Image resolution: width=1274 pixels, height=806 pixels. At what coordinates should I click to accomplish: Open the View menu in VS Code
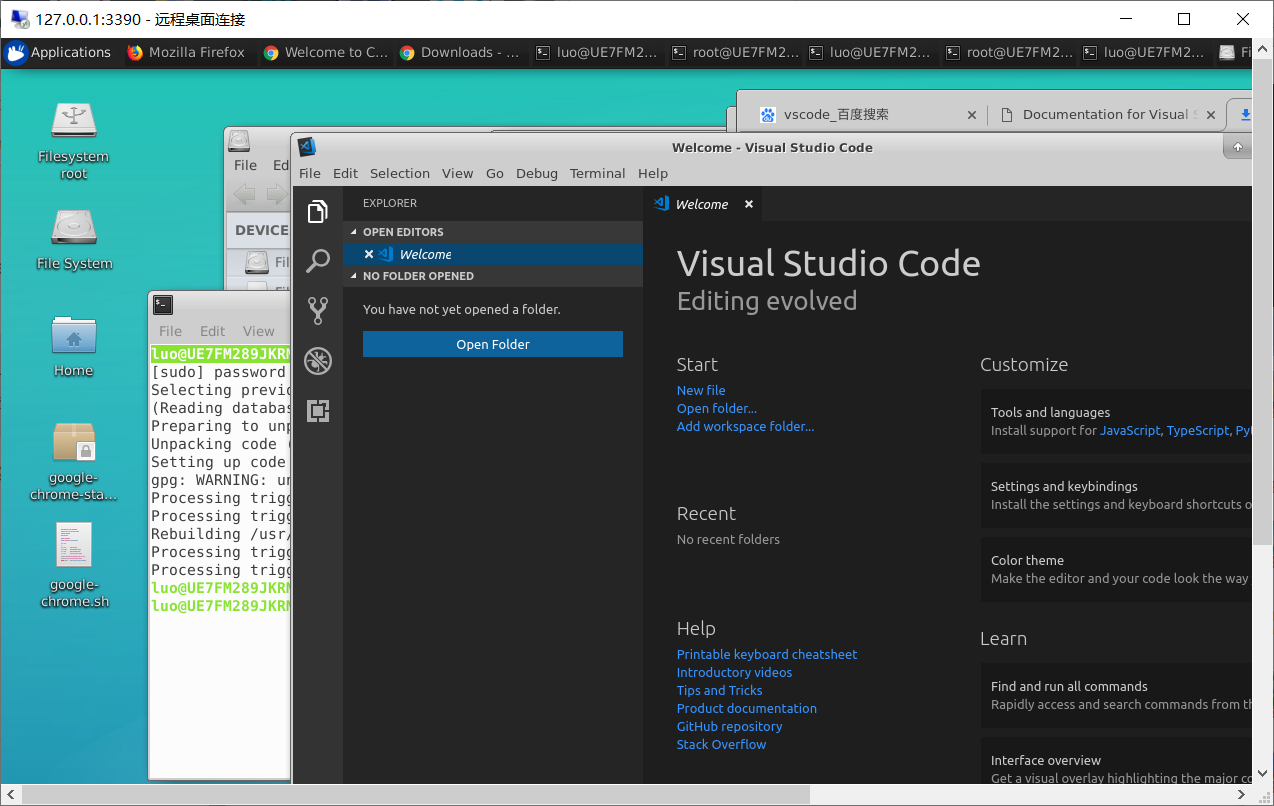[457, 173]
